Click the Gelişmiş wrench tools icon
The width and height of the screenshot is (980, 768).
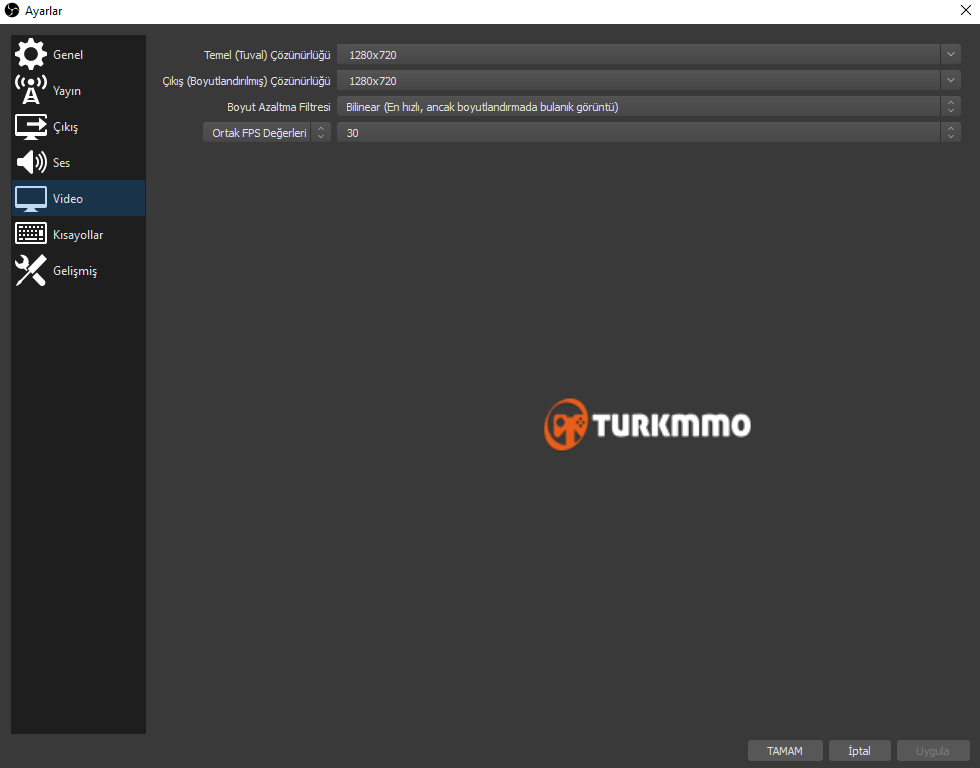click(31, 271)
